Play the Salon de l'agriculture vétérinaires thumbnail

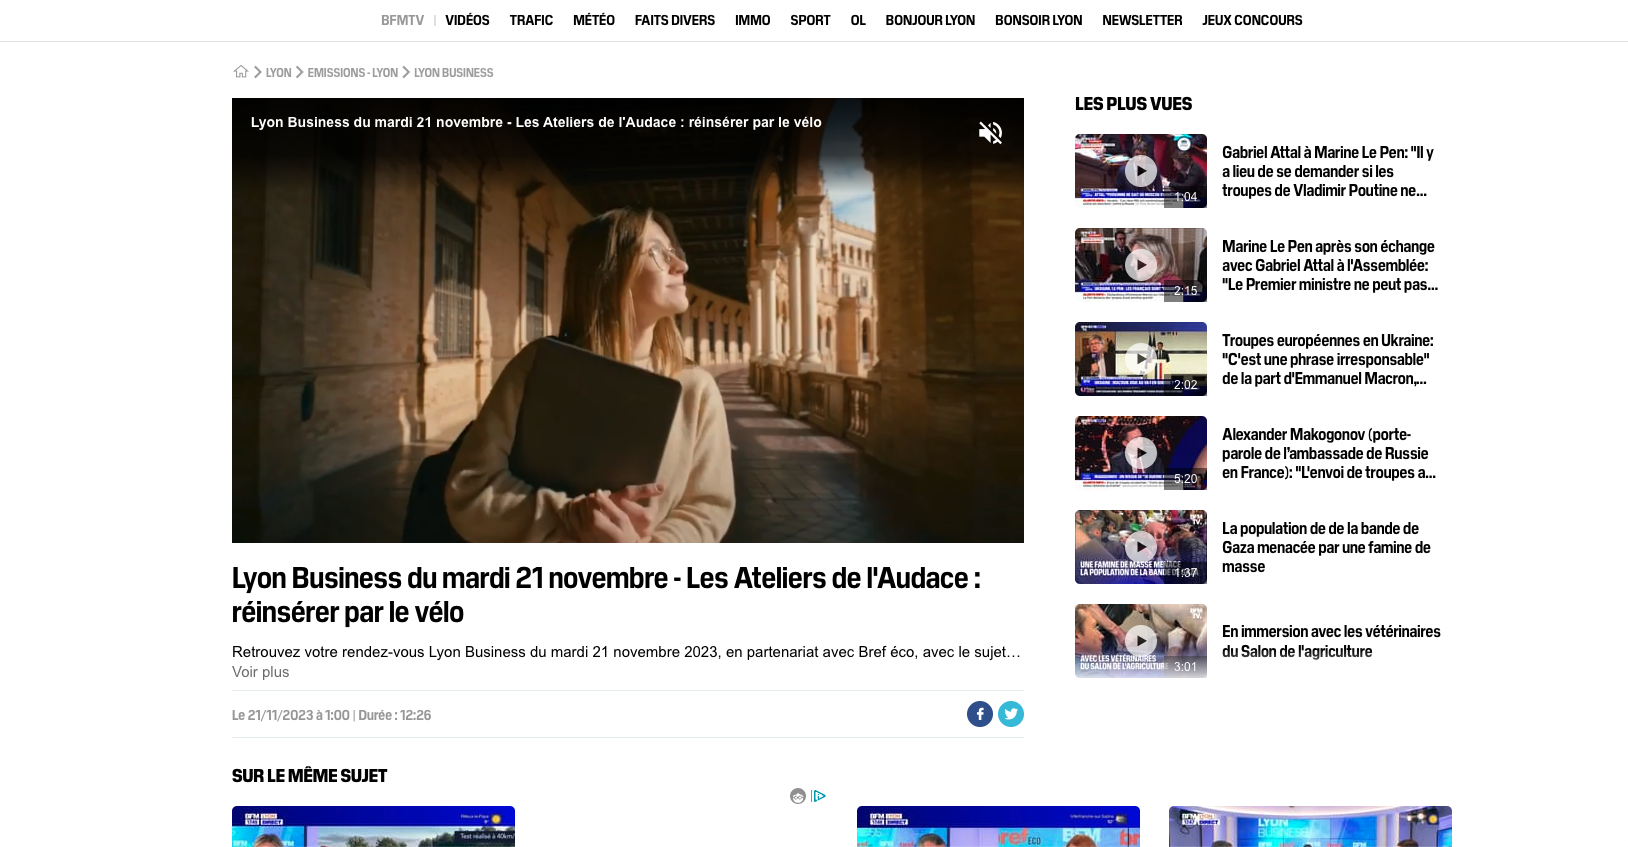(x=1140, y=641)
